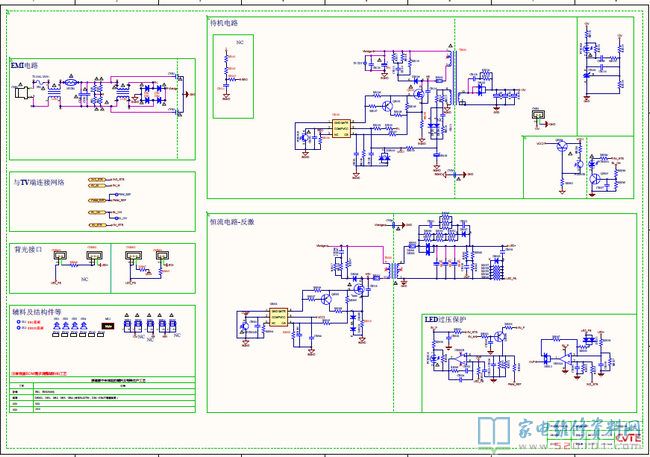Click the NC label under the backlight connectors
The image size is (650, 457).
pyautogui.click(x=85, y=279)
